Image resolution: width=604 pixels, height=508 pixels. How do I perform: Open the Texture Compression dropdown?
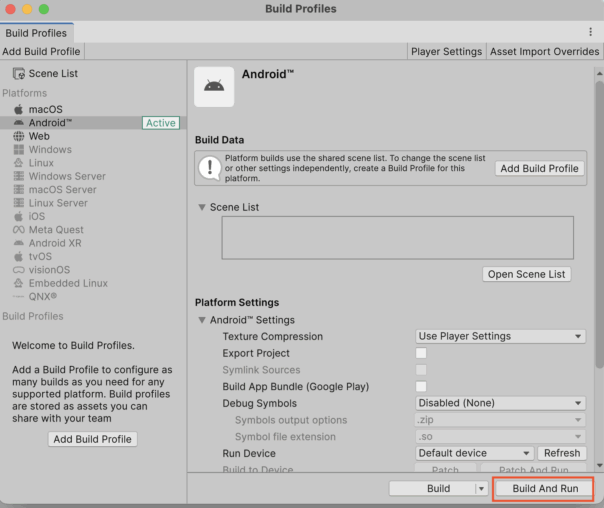(x=500, y=337)
